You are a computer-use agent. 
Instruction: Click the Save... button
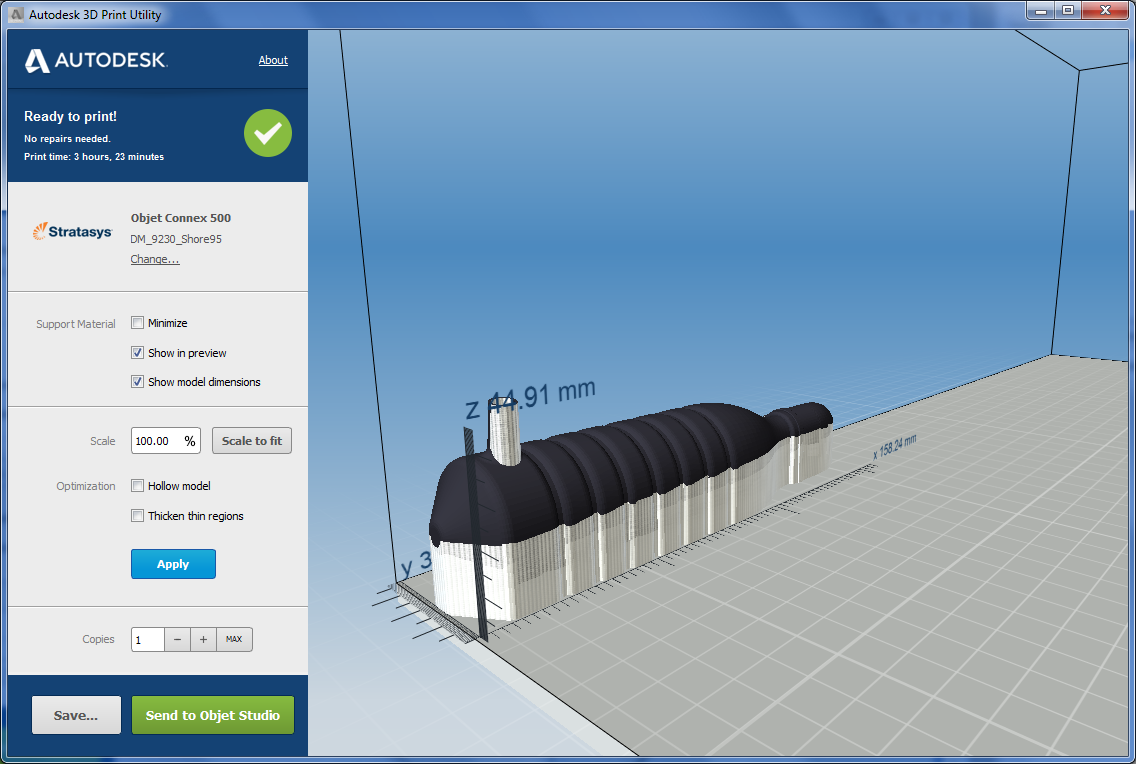pos(76,714)
